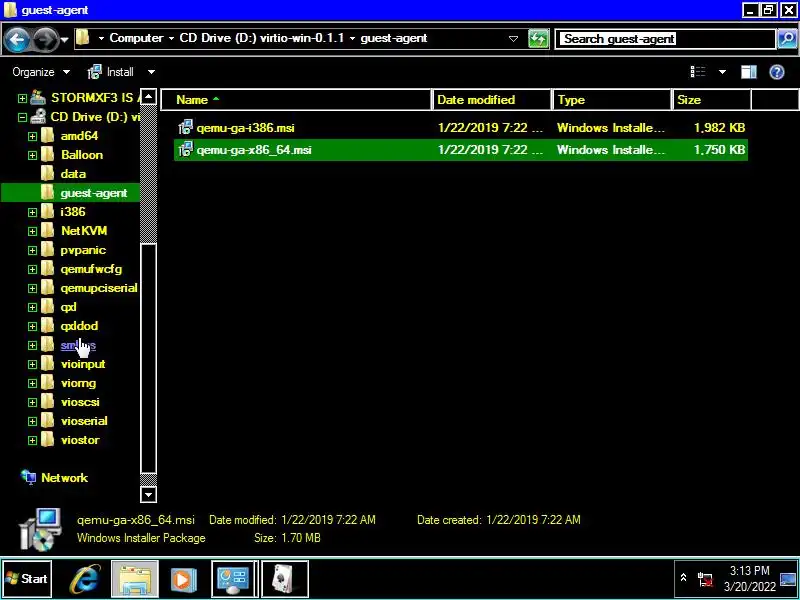Screen dimensions: 800x600
Task: Expand the i386 folder node
Action: (x=32, y=212)
